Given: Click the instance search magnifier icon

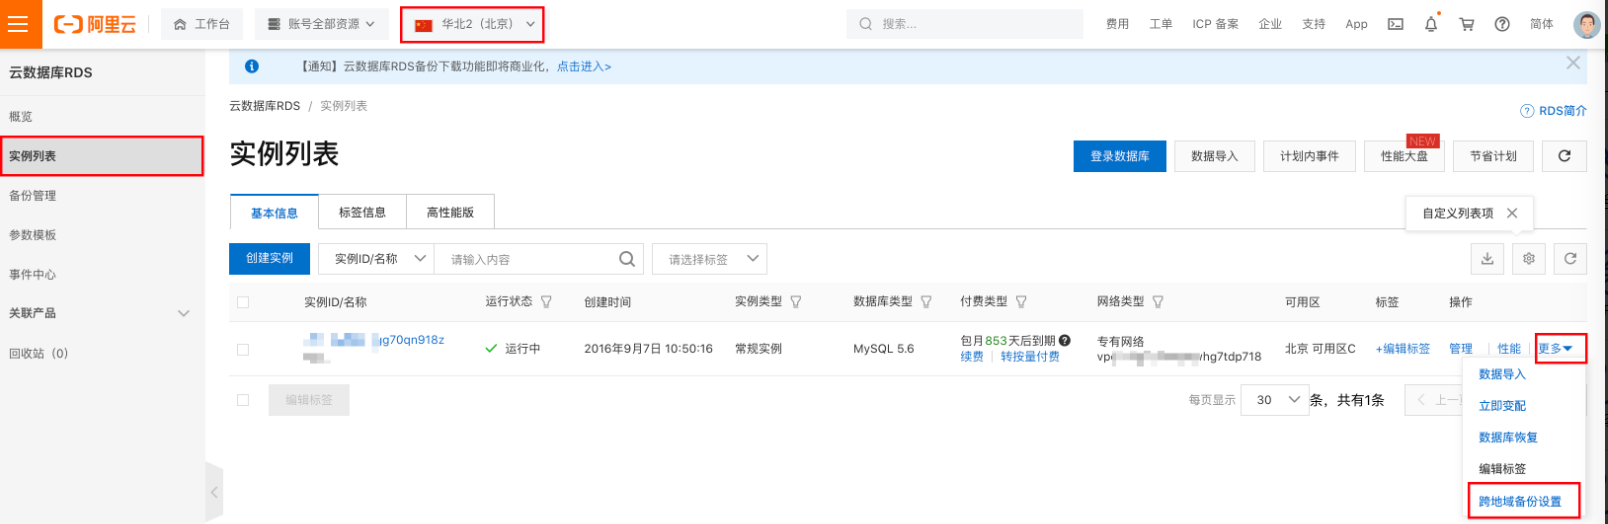Looking at the screenshot, I should (x=627, y=259).
